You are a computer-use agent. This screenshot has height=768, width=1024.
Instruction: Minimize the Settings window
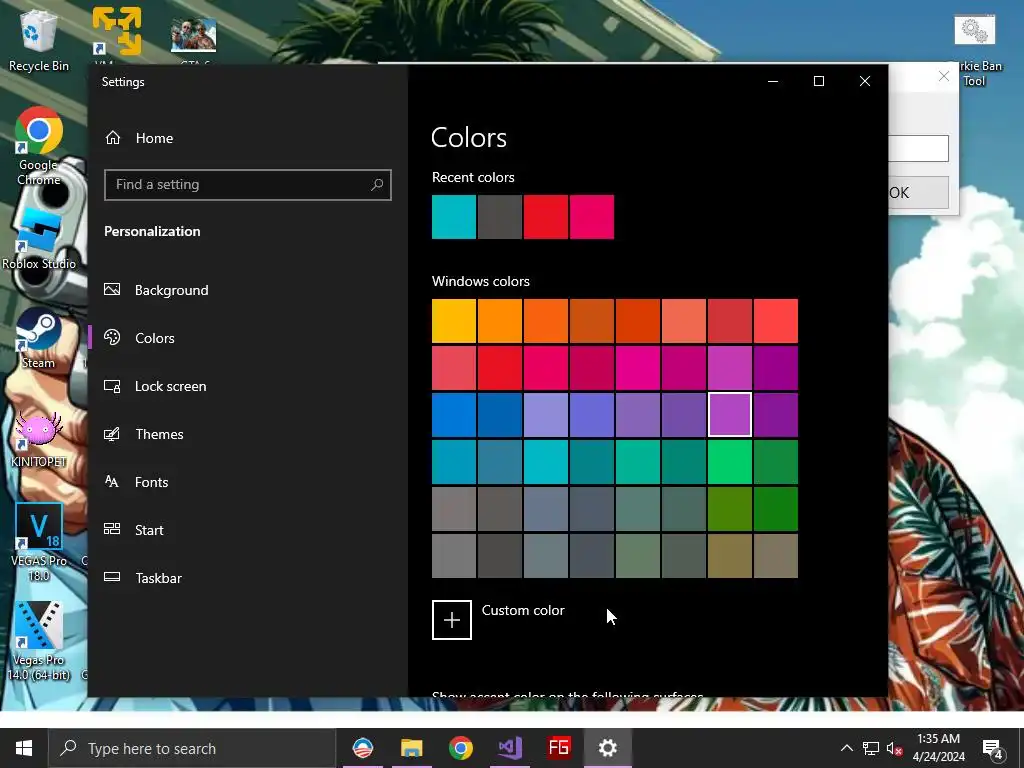coord(773,81)
